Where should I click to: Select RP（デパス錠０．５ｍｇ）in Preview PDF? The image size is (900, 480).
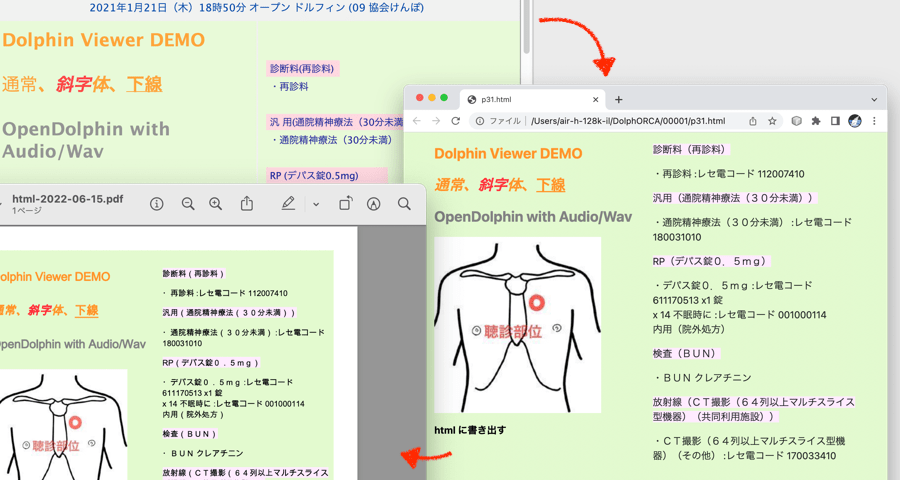211,363
